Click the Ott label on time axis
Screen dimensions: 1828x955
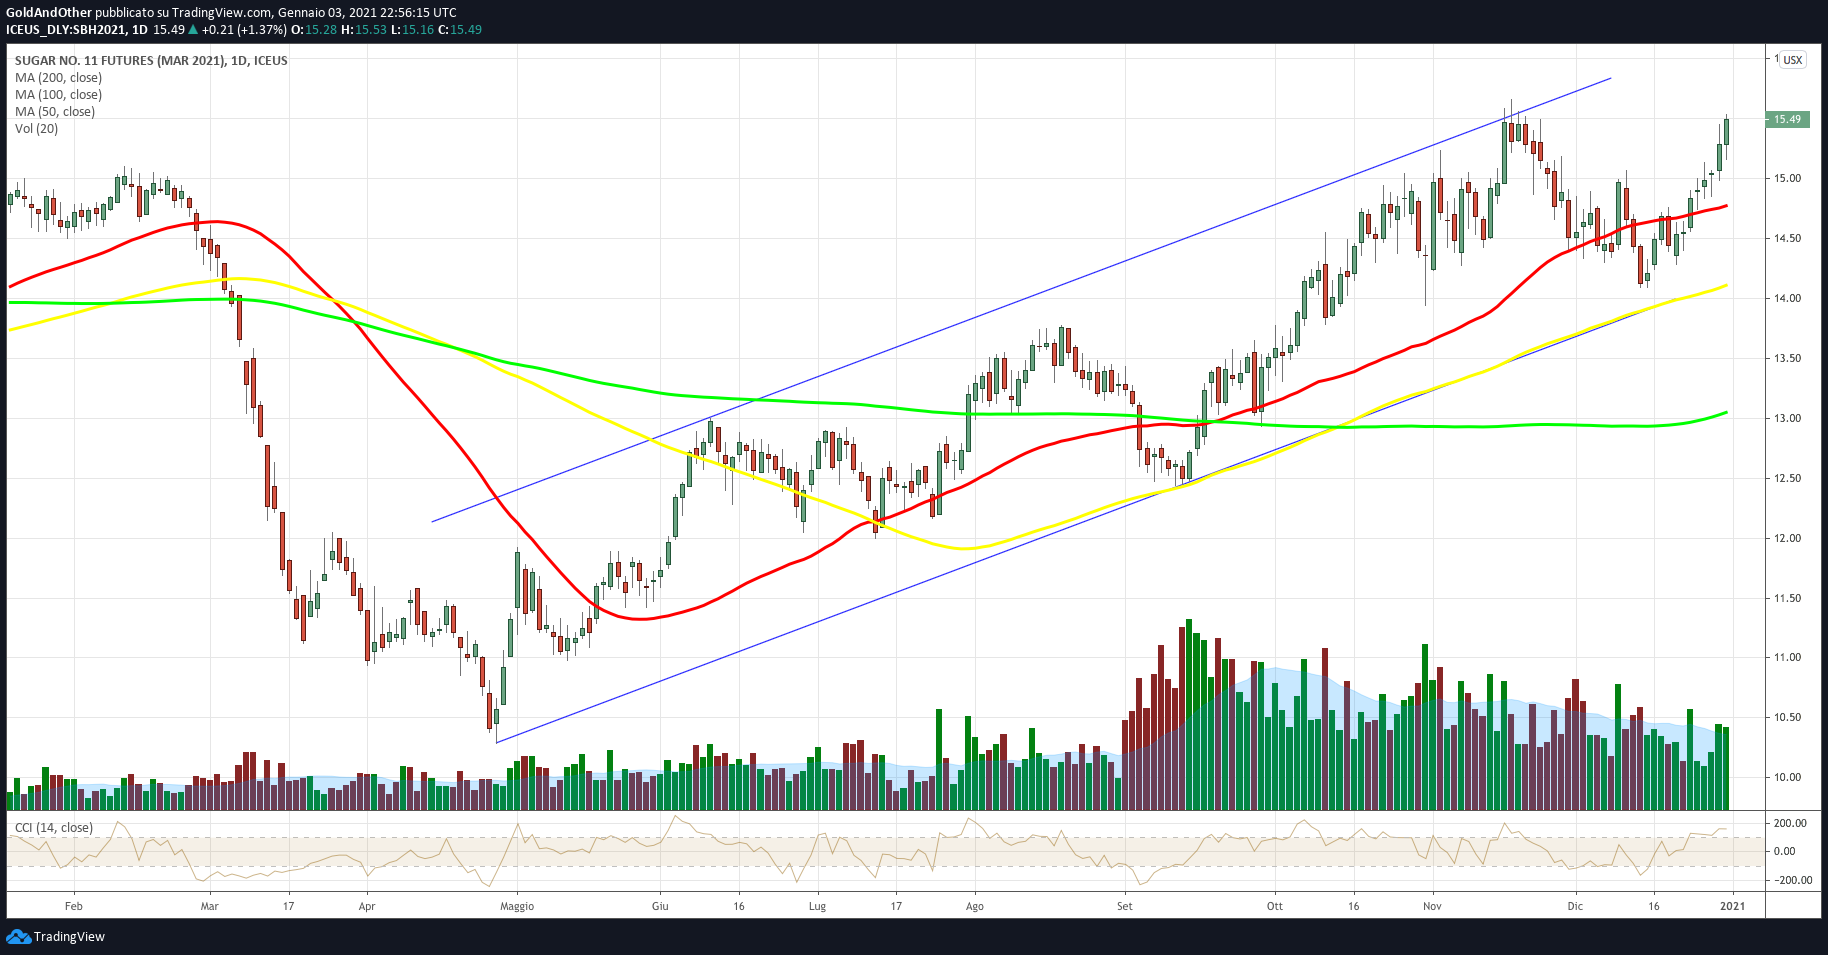[x=1275, y=906]
